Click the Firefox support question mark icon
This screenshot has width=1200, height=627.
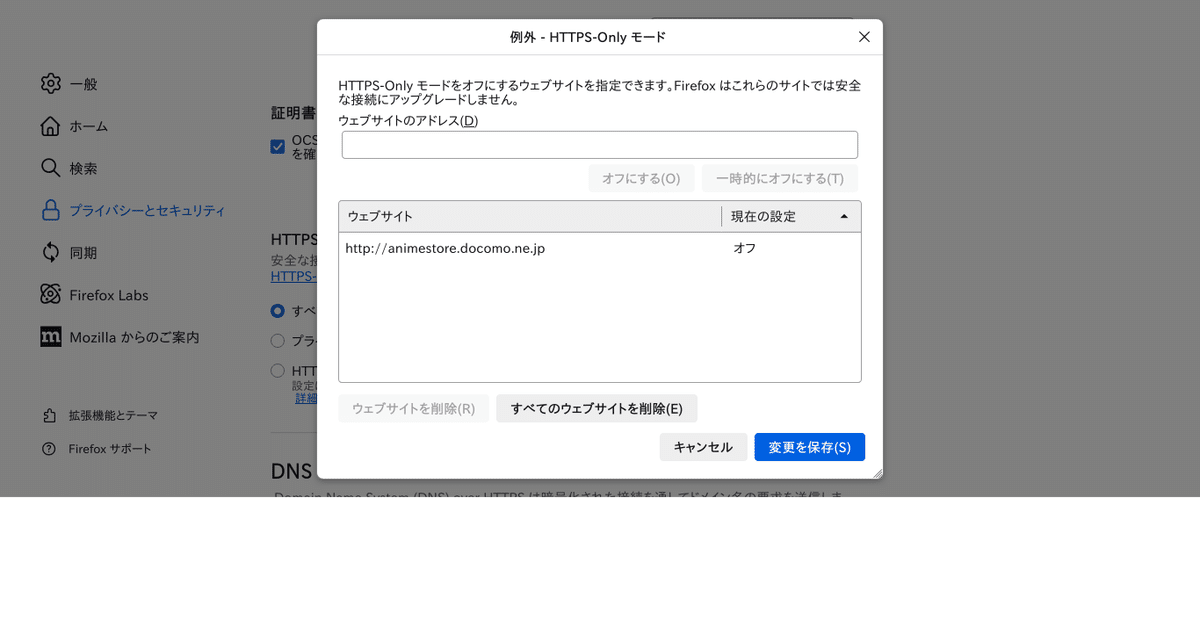49,449
